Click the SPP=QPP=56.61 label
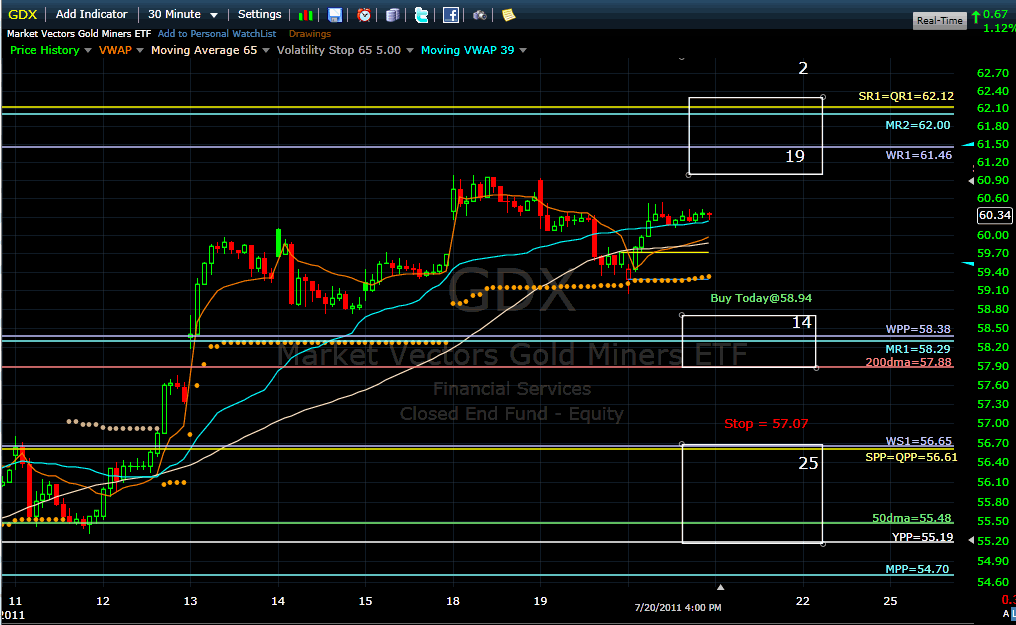The height and width of the screenshot is (625, 1016). pos(911,457)
